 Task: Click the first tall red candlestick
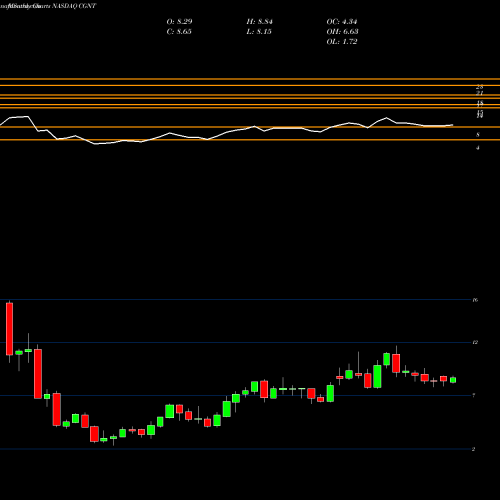click(10, 329)
